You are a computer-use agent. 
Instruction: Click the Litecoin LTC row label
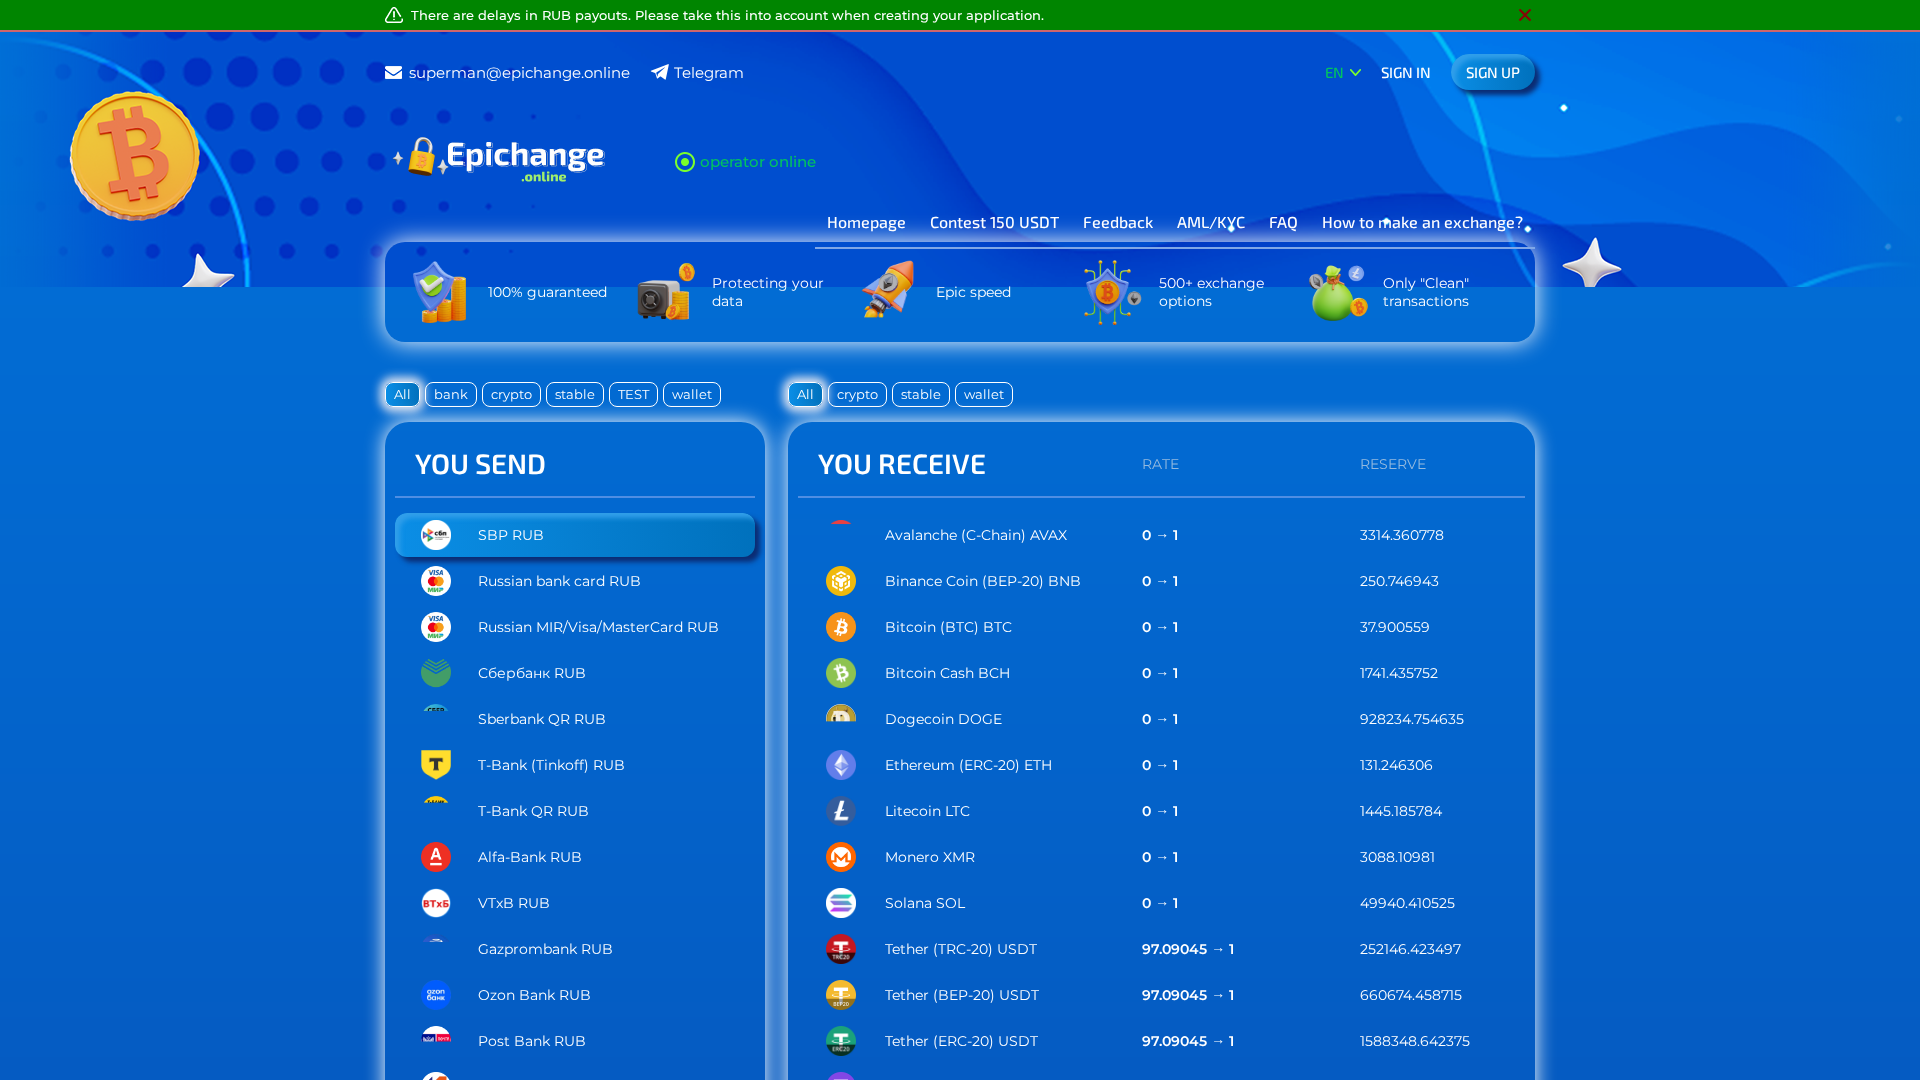coord(927,811)
